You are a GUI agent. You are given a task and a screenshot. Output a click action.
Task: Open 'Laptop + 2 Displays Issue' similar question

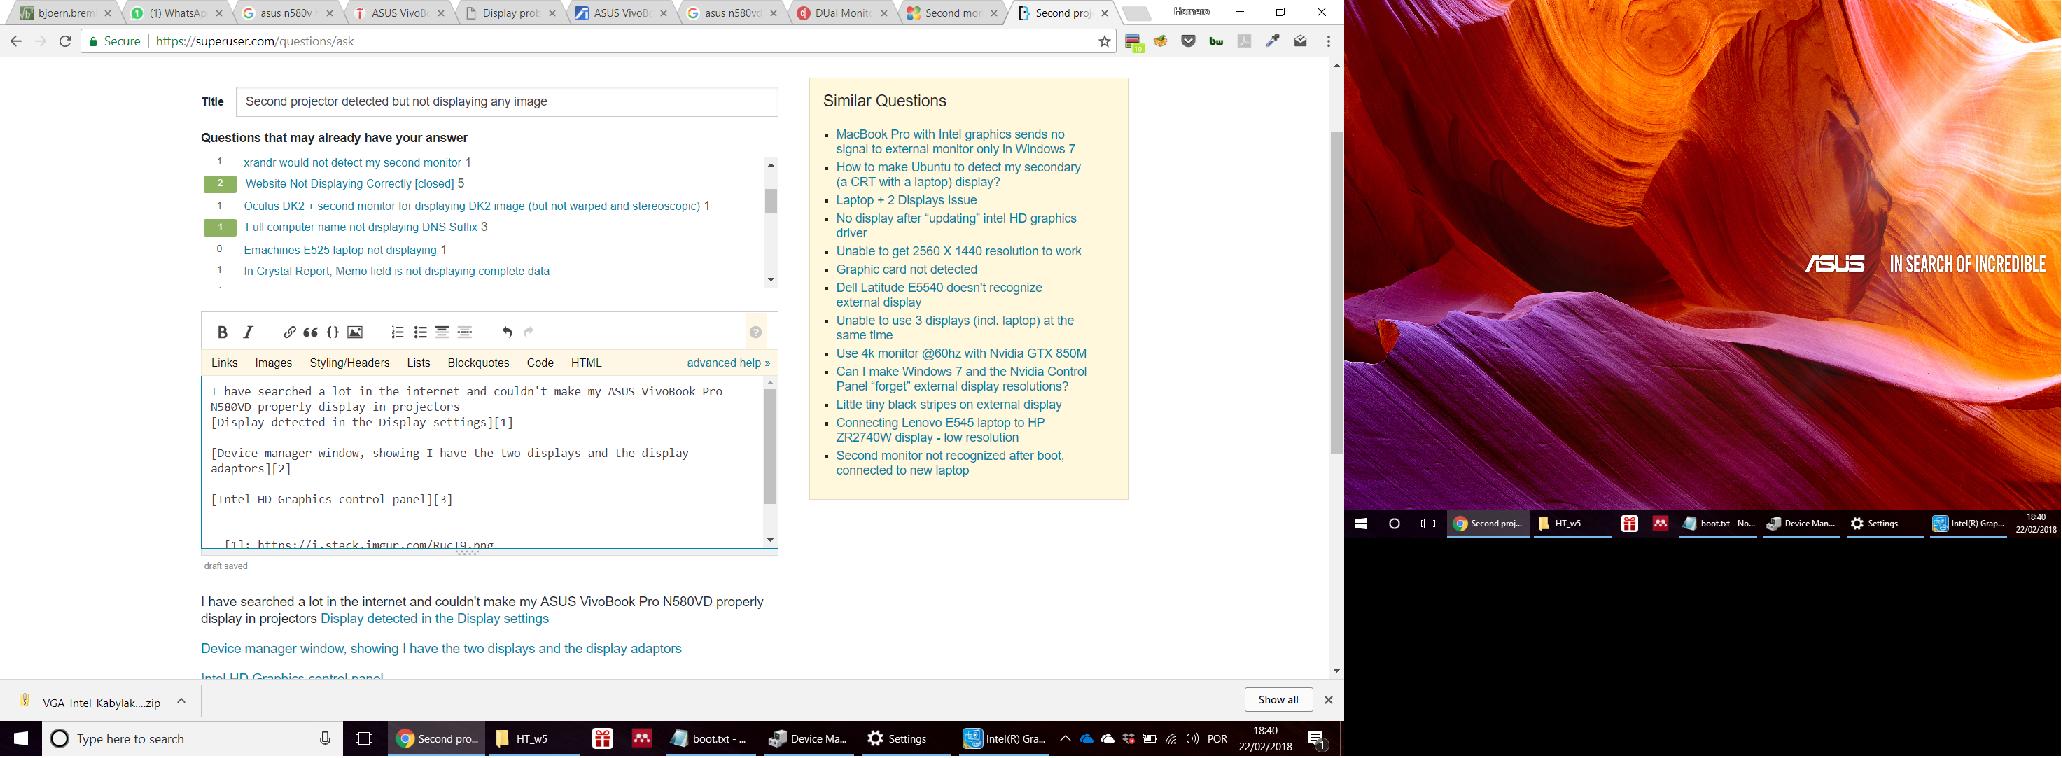click(x=906, y=200)
